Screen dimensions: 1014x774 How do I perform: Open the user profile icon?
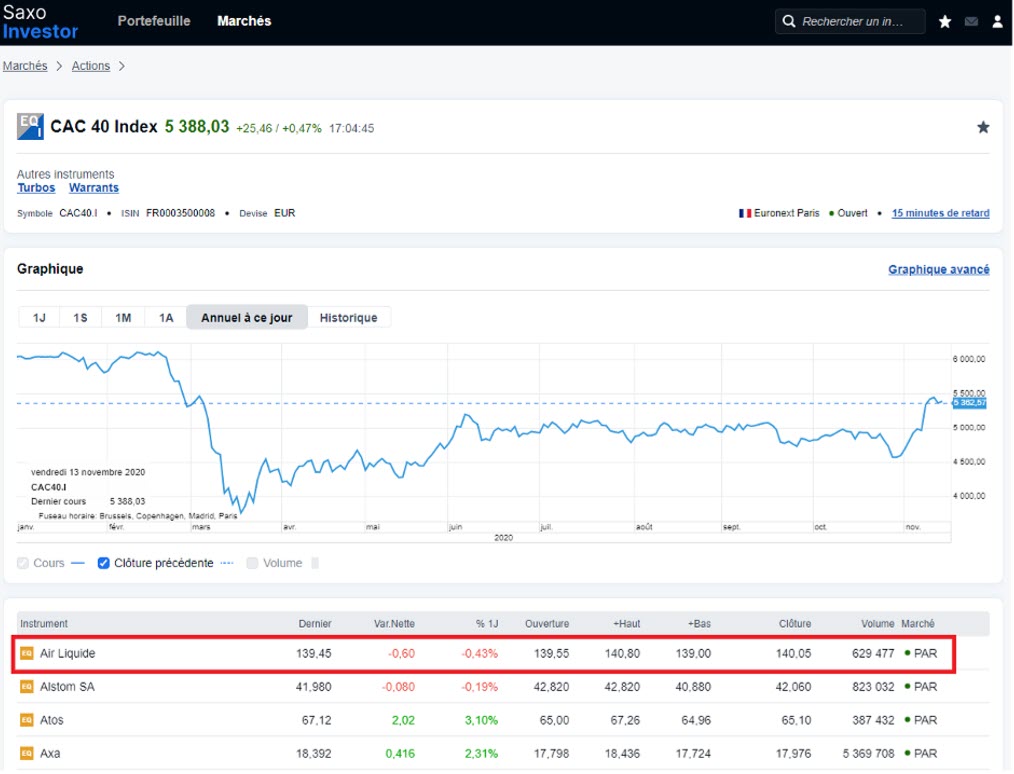[997, 22]
